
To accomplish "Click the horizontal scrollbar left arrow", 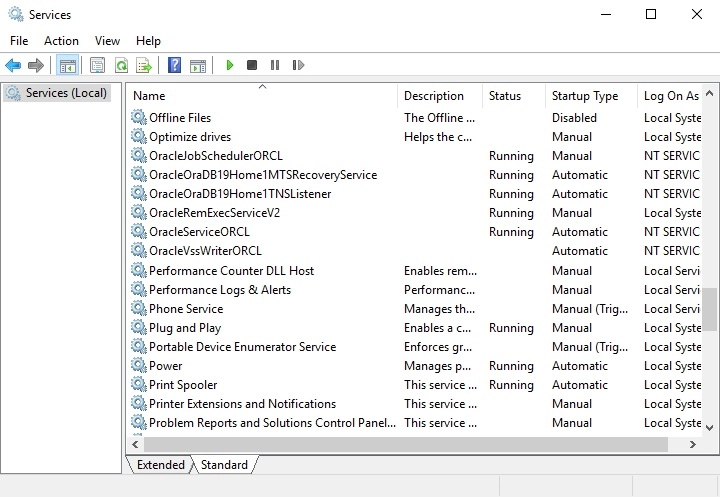I will pos(135,444).
